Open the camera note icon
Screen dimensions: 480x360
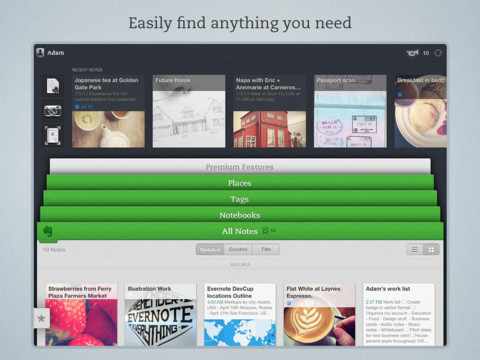(53, 111)
